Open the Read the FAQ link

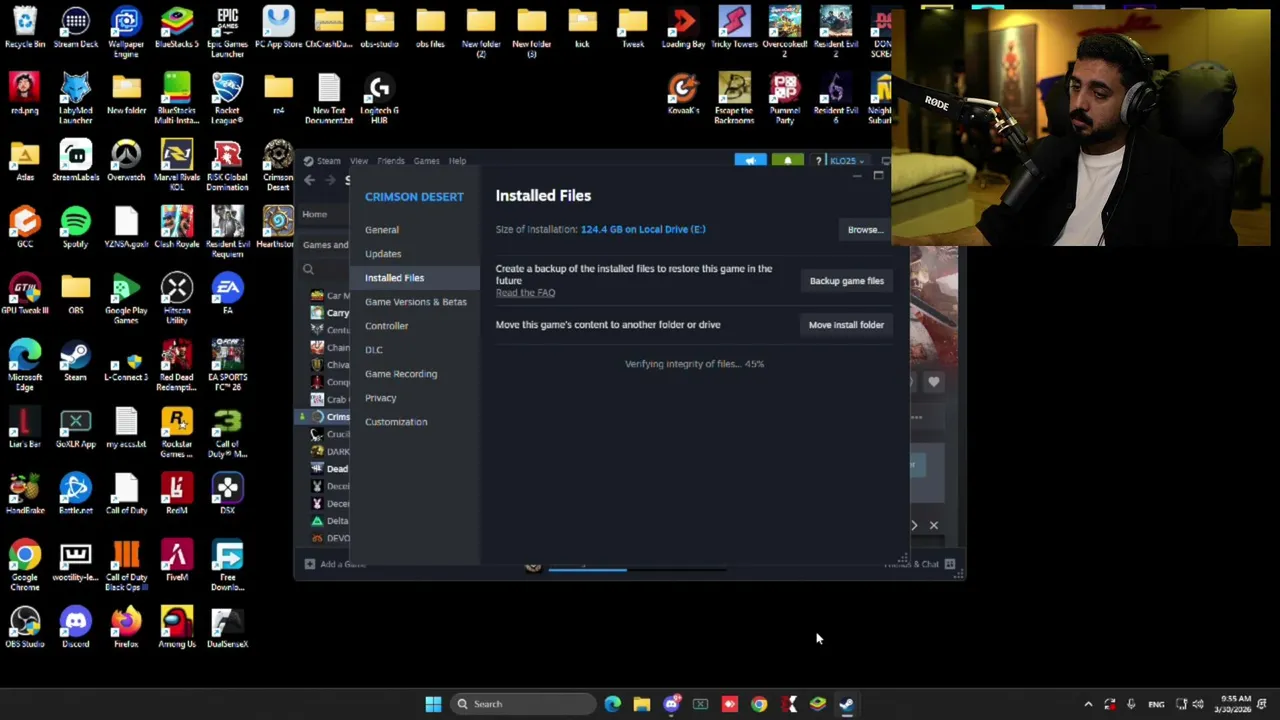tap(525, 293)
